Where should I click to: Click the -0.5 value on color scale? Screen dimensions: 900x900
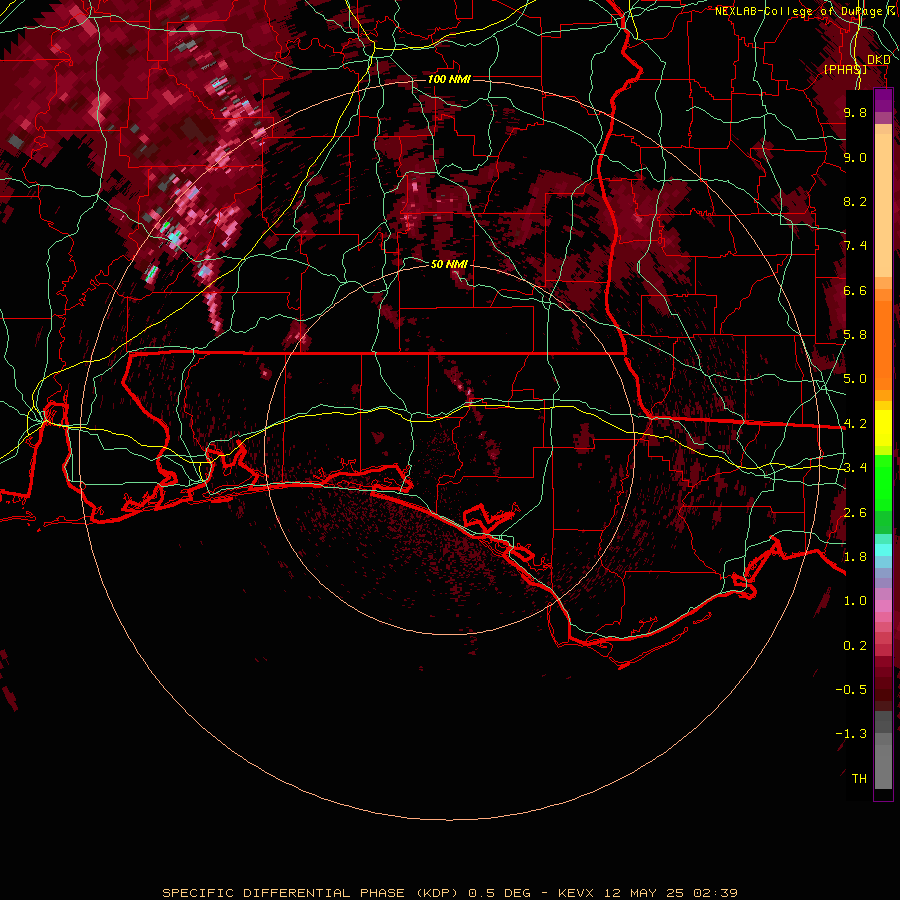coord(851,690)
